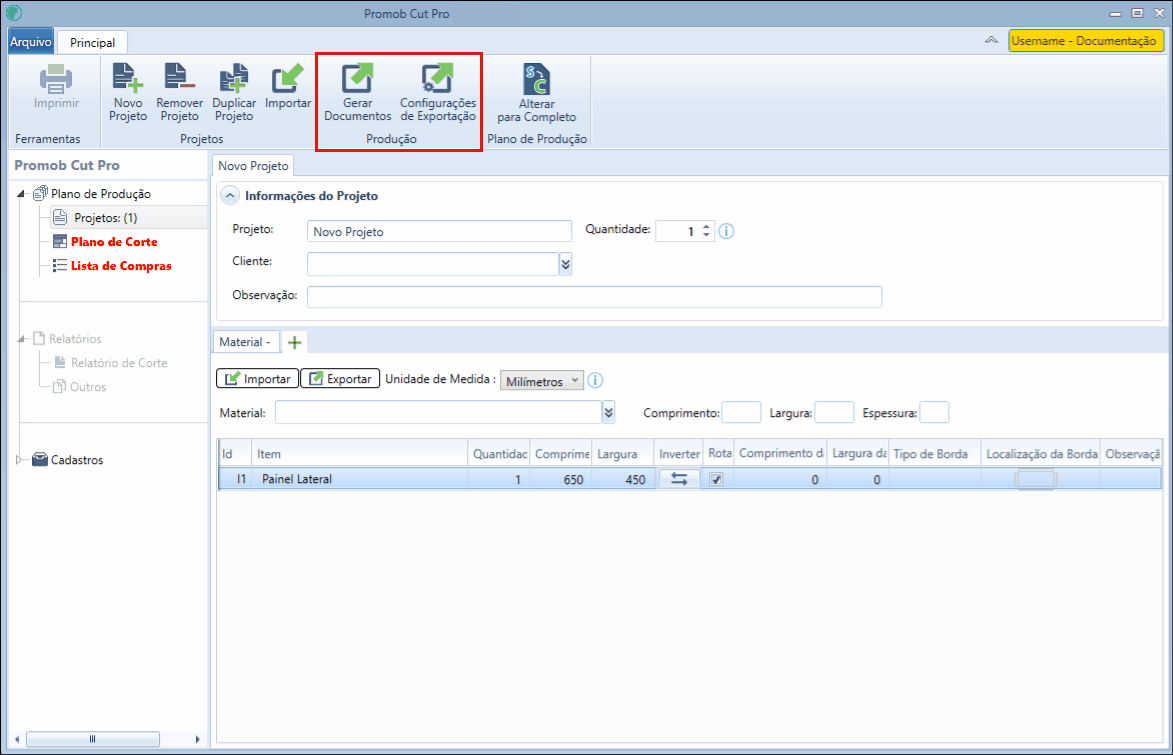This screenshot has height=755, width=1173.
Task: Click the Exportar button above the material table
Action: pyautogui.click(x=340, y=379)
